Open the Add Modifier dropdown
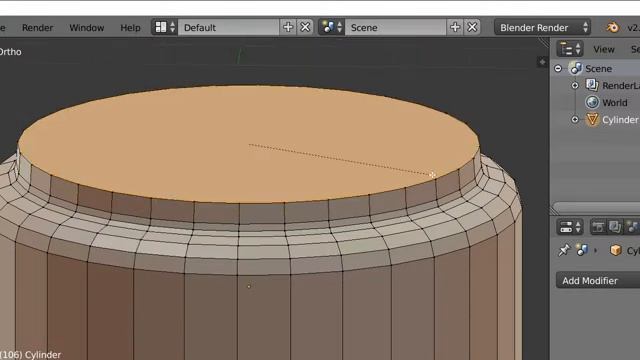Image resolution: width=640 pixels, height=360 pixels. click(598, 281)
